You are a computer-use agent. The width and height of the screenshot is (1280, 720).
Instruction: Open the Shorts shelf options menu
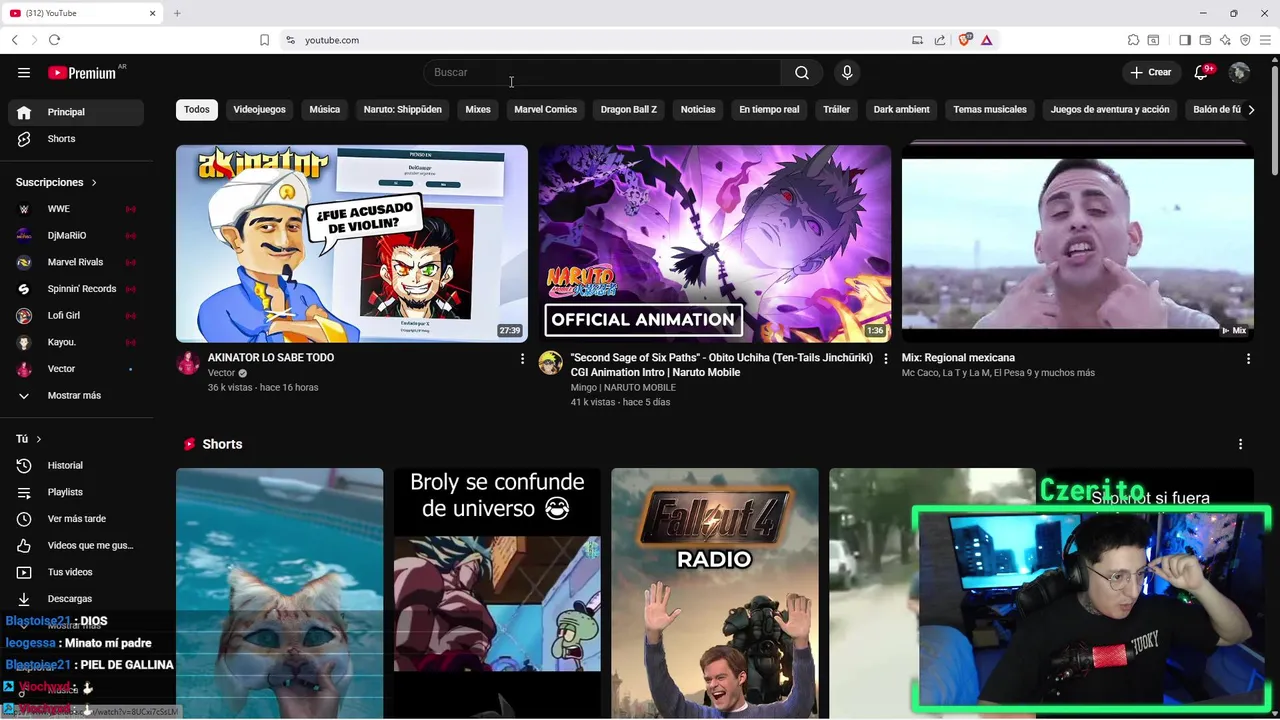(x=1240, y=444)
